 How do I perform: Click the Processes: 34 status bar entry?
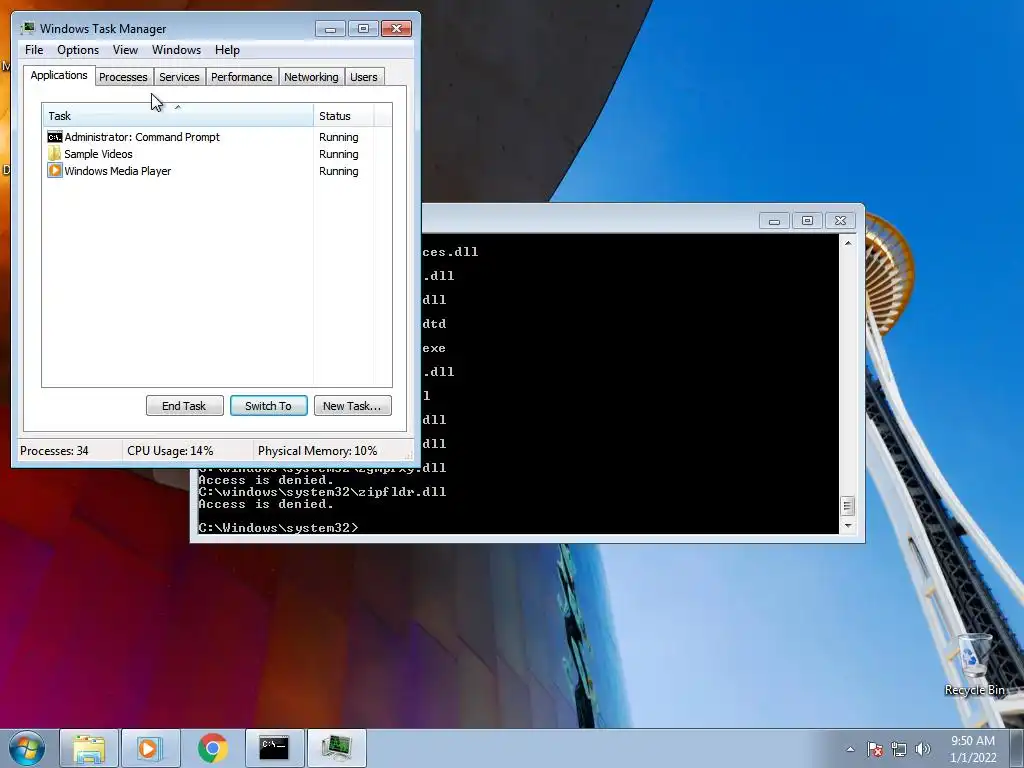tap(54, 451)
